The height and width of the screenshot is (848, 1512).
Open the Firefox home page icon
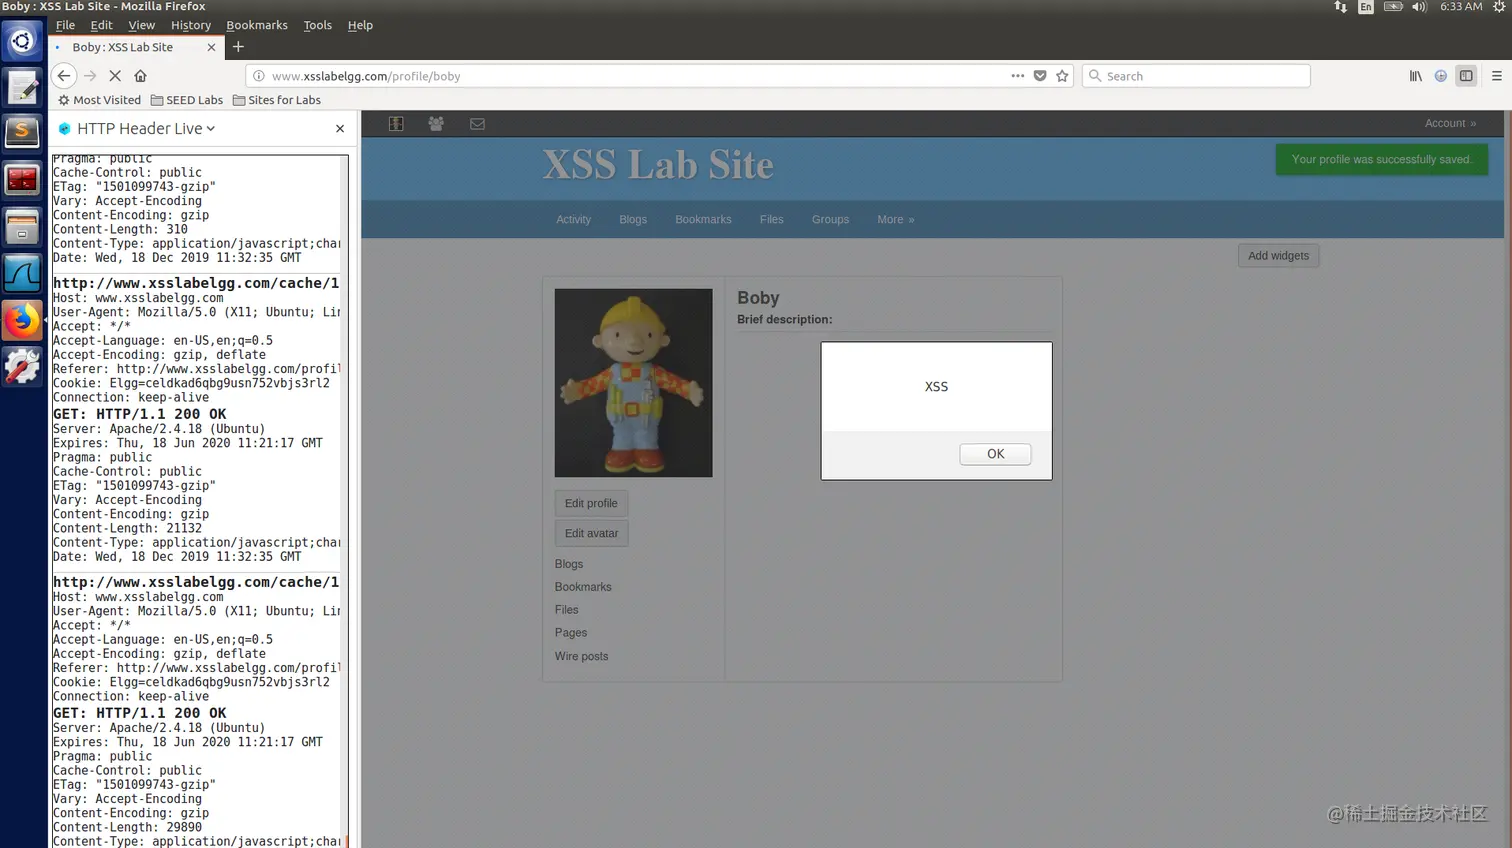(141, 76)
